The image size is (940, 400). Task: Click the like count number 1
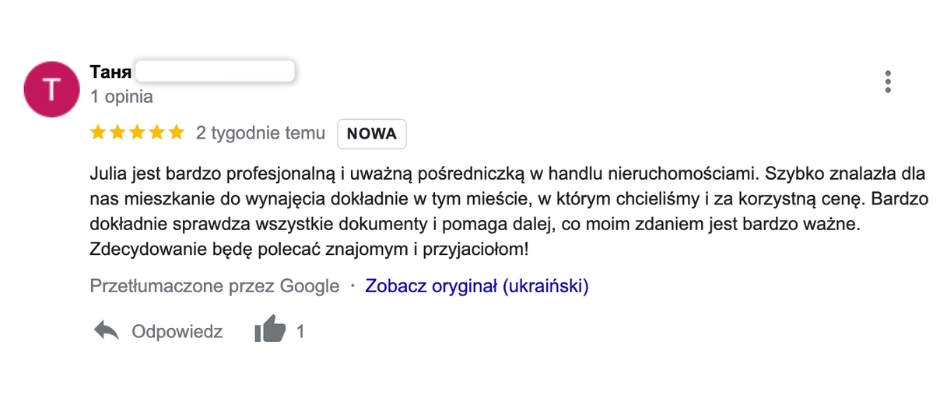(300, 332)
